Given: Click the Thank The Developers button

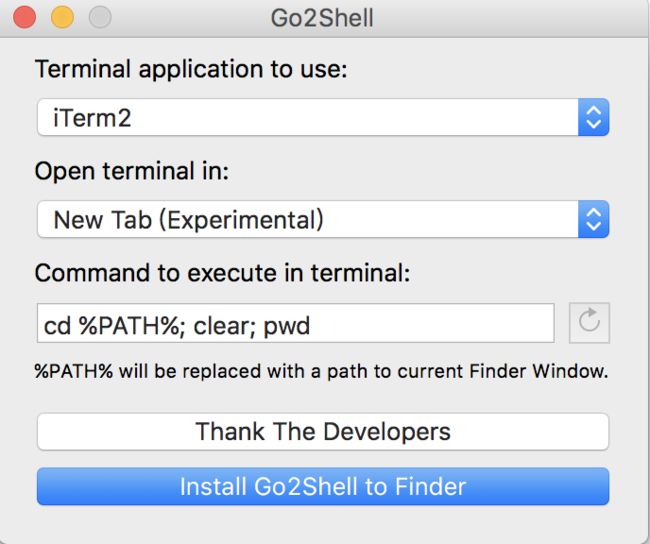Looking at the screenshot, I should click(323, 432).
